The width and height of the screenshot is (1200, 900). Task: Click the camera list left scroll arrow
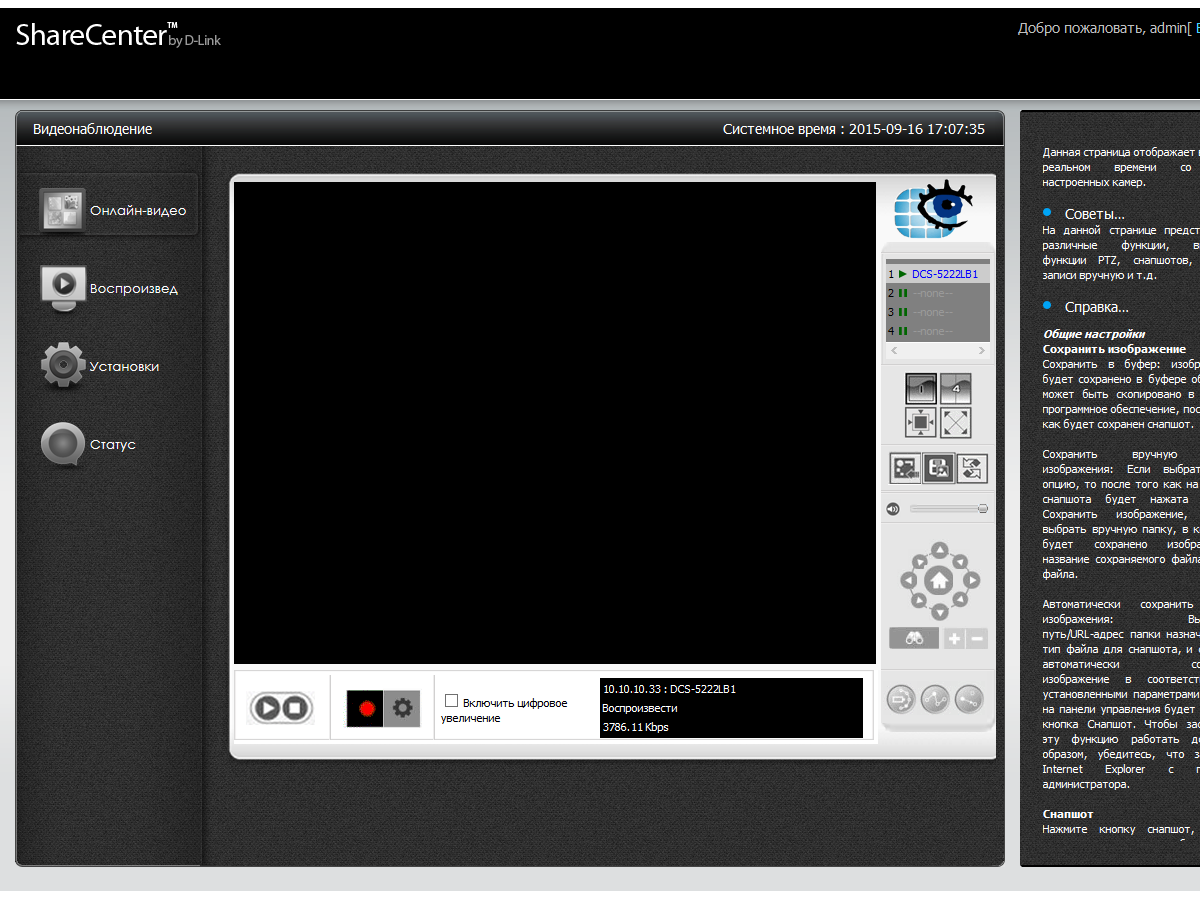coord(894,351)
